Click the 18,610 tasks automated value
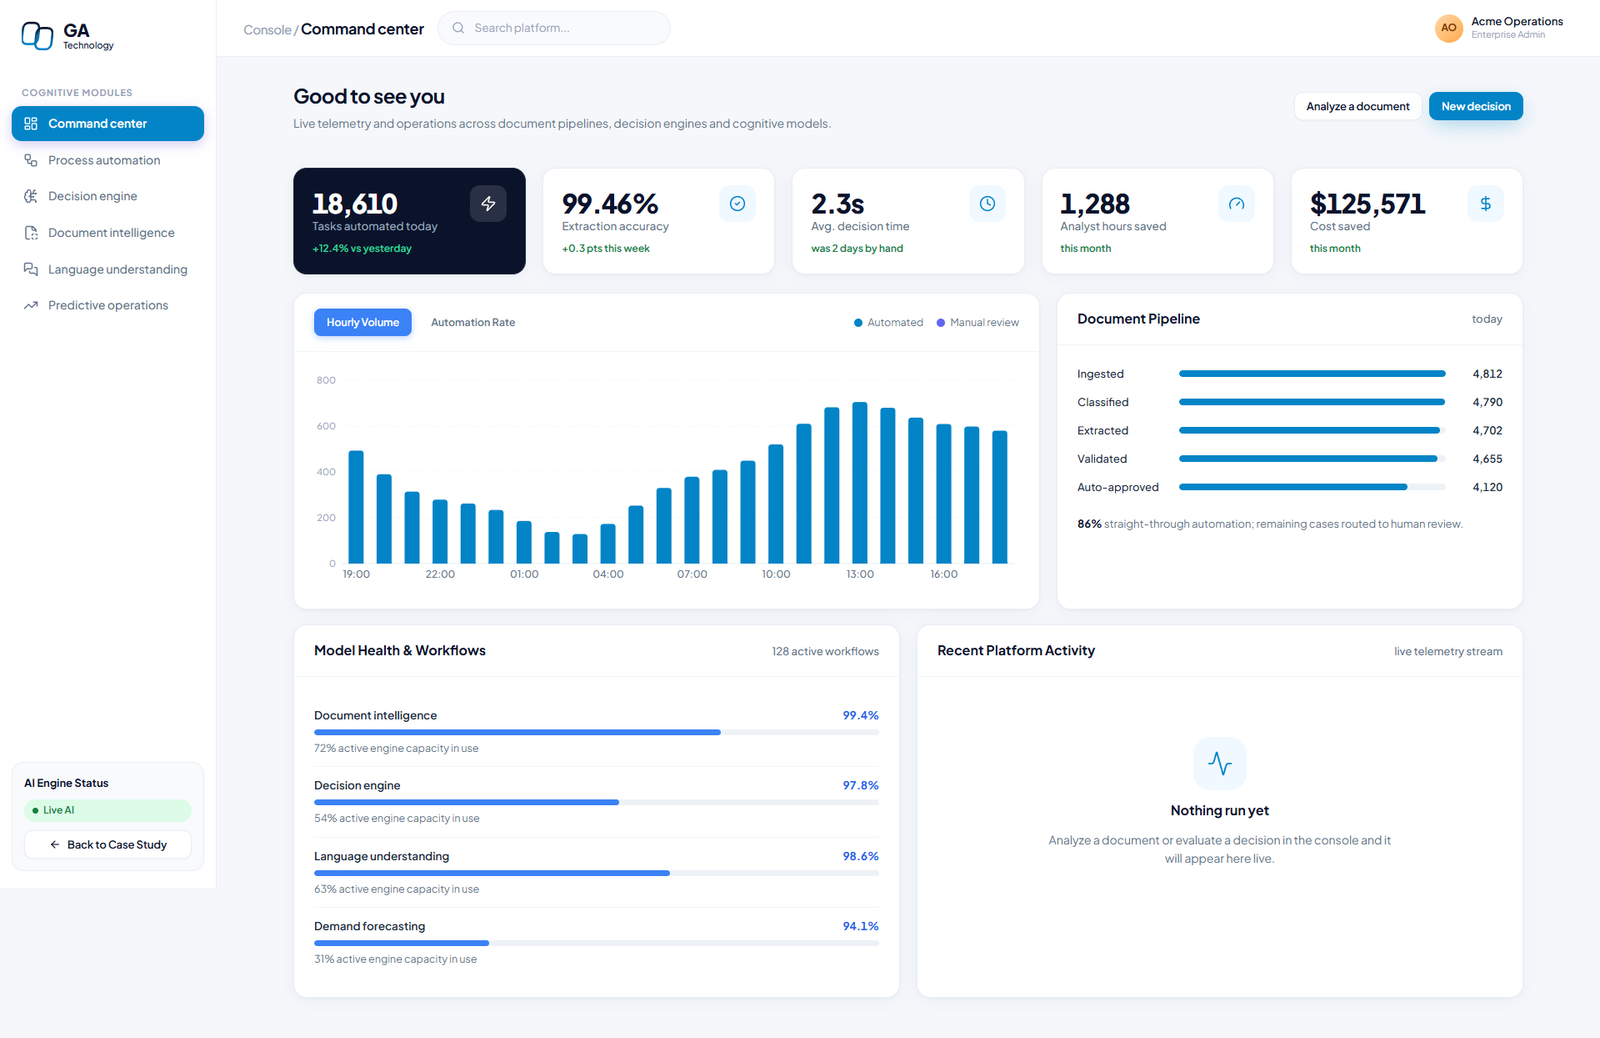The height and width of the screenshot is (1038, 1600). (x=355, y=204)
